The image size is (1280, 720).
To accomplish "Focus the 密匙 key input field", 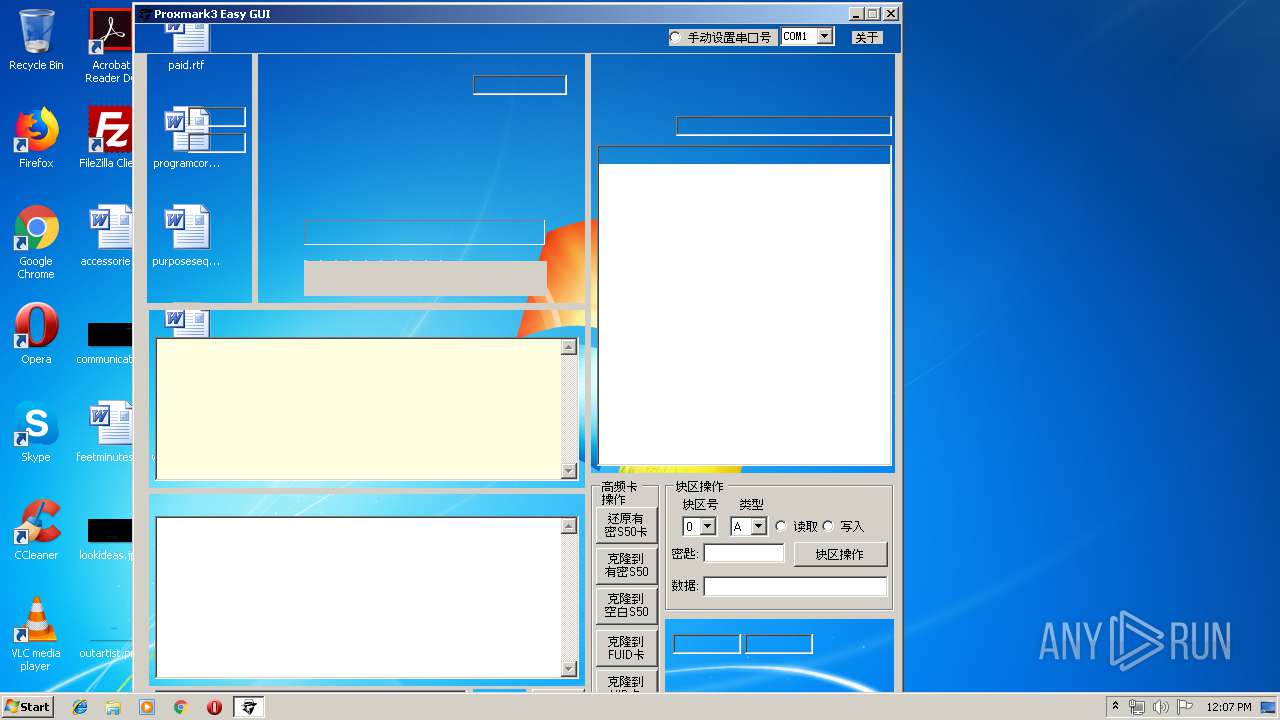I will [744, 553].
